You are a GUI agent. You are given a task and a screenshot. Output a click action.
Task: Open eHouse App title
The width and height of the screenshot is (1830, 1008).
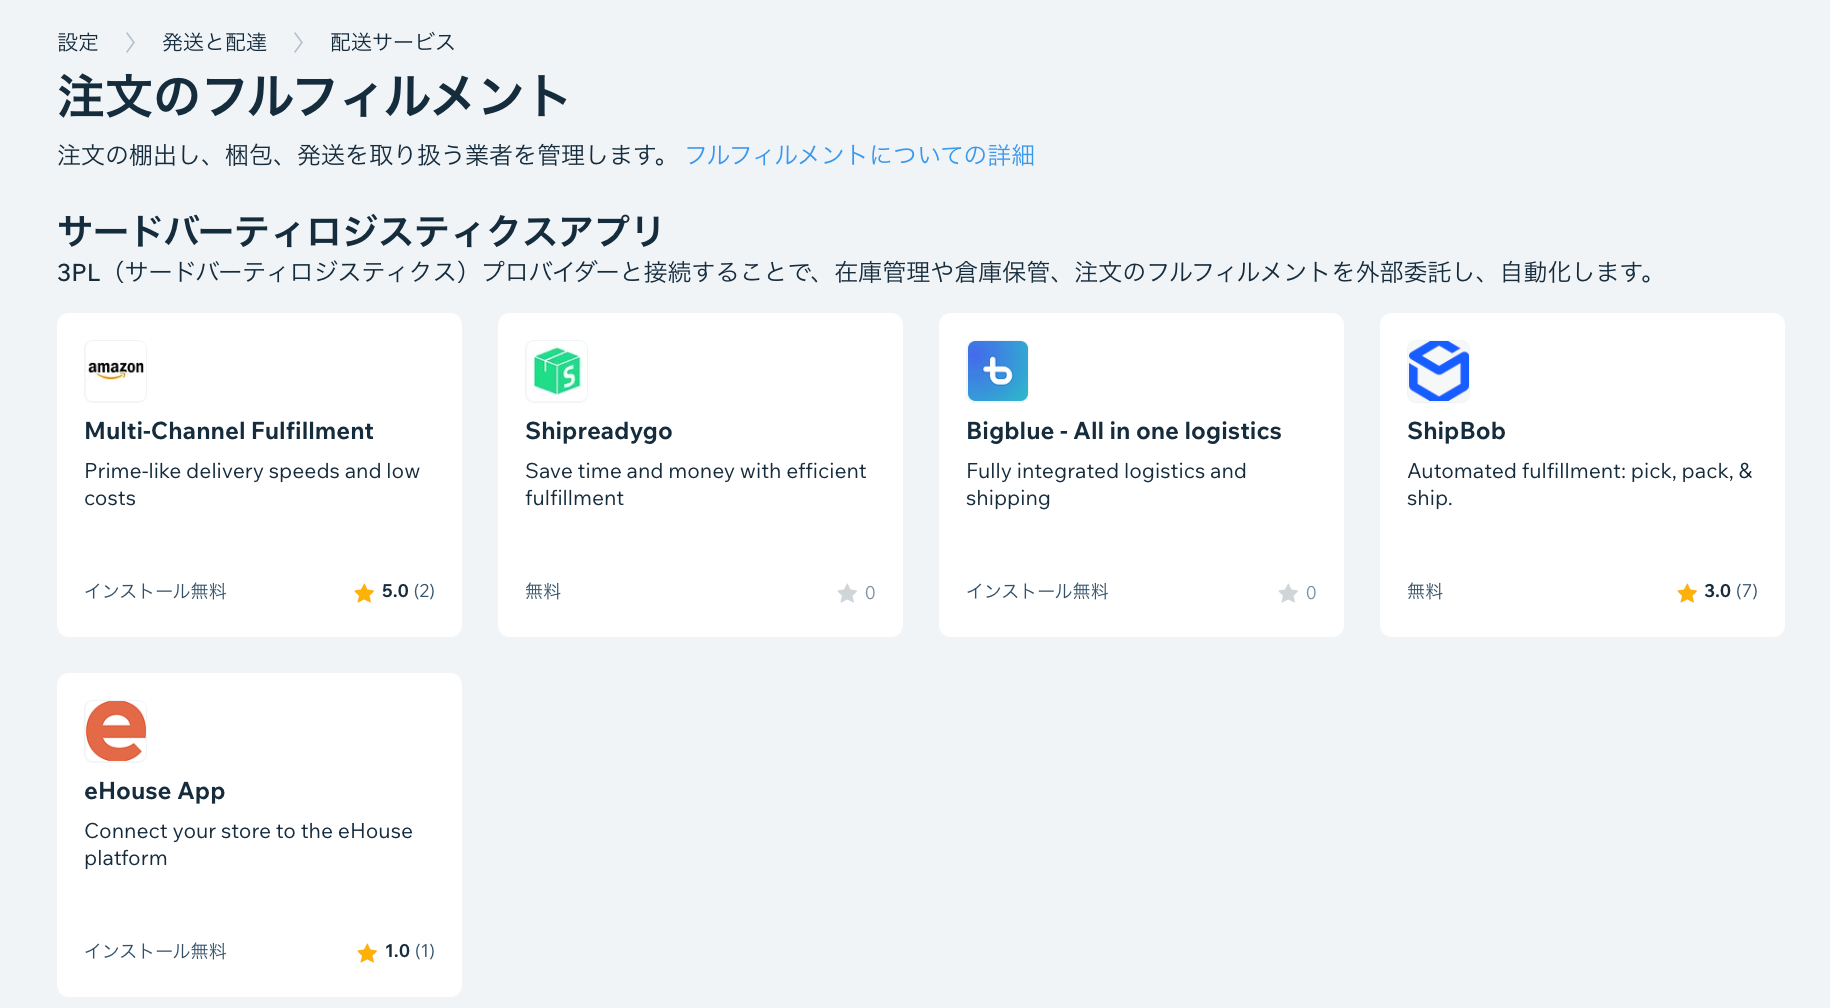click(x=155, y=791)
